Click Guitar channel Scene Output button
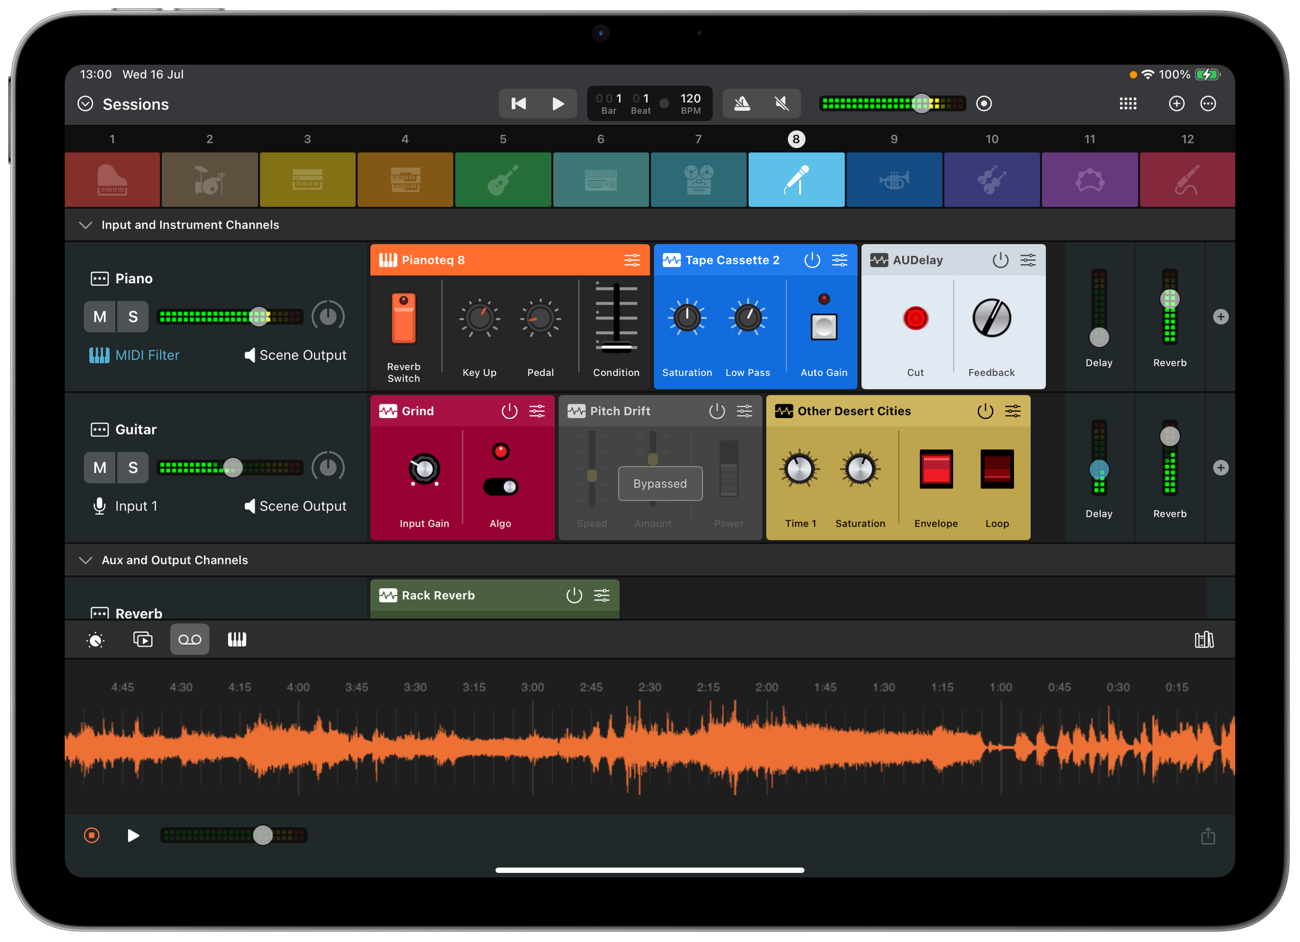This screenshot has width=1300, height=942. (x=296, y=506)
